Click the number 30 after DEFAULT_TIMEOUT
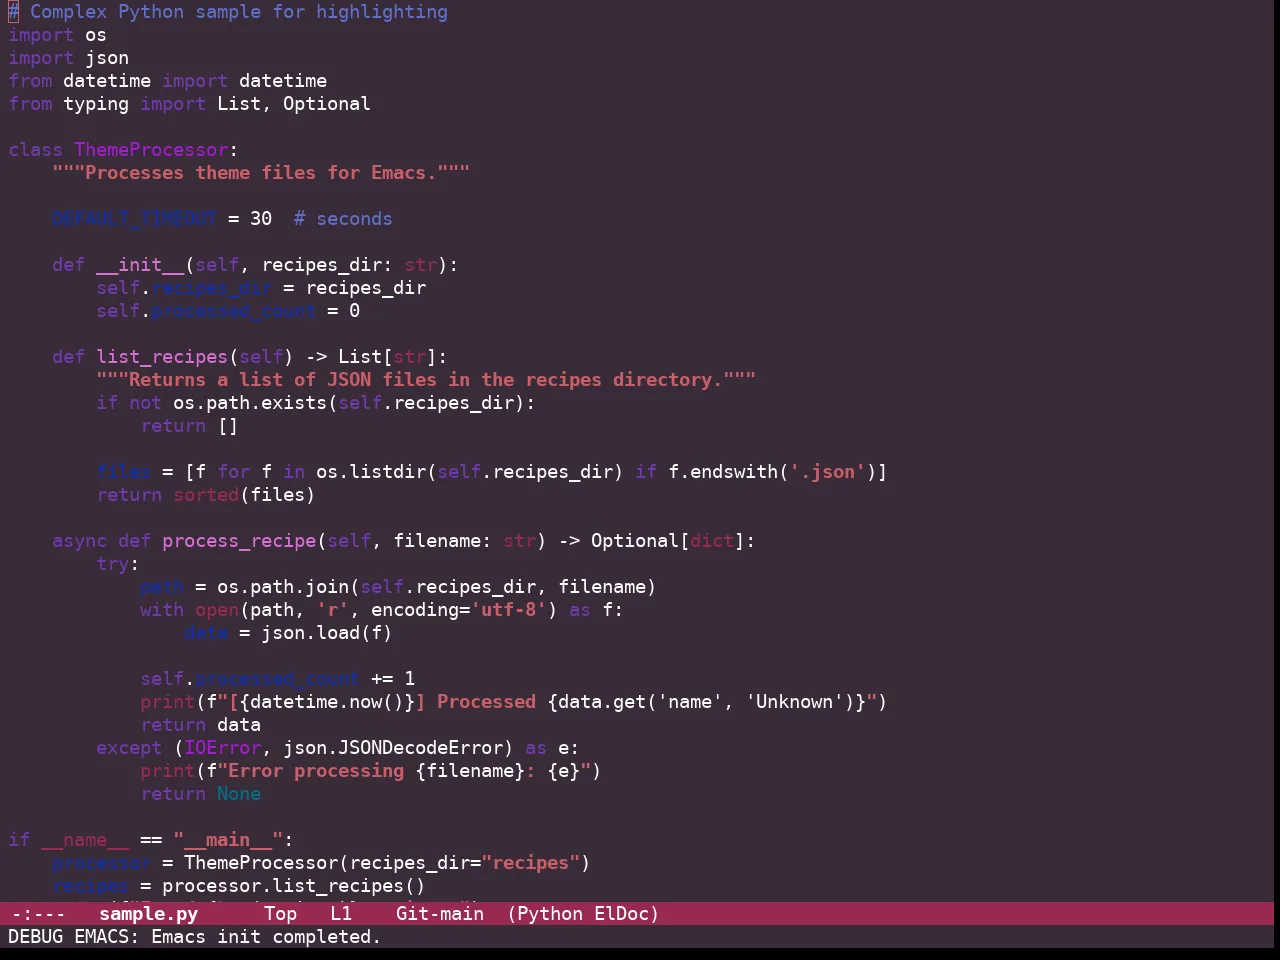 point(261,219)
